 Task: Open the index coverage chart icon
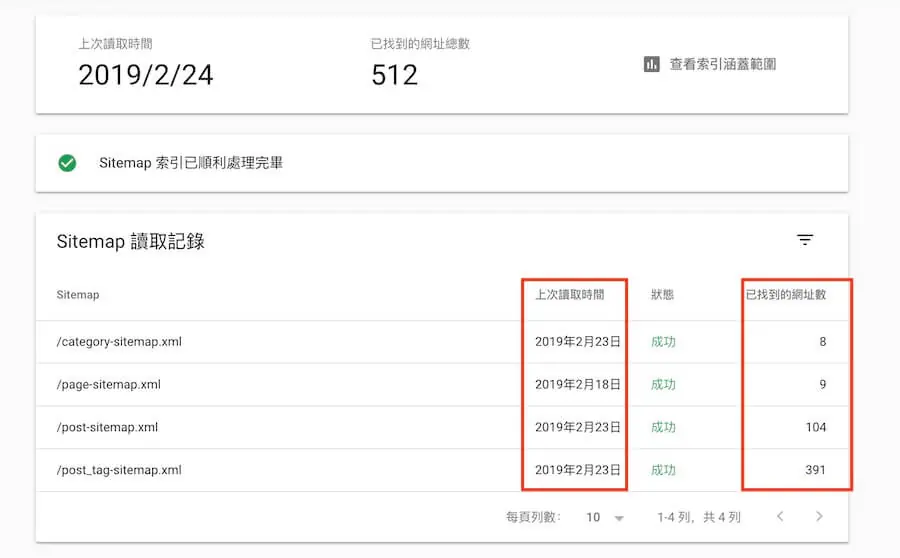651,64
